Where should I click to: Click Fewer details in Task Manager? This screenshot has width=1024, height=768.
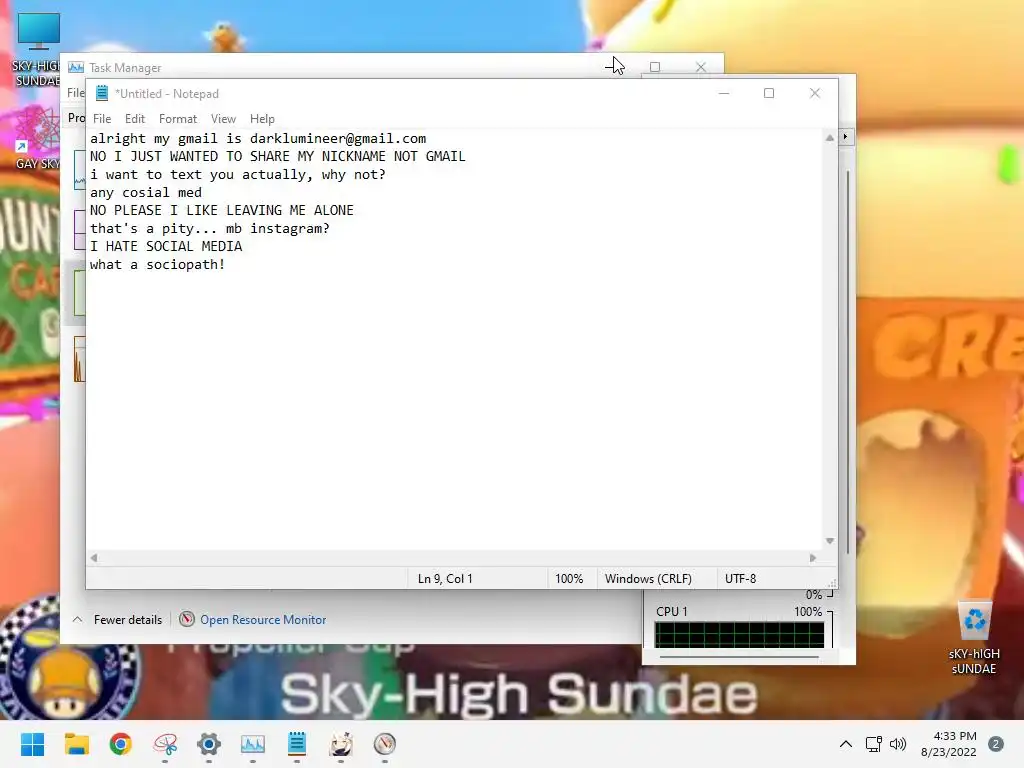(x=127, y=620)
